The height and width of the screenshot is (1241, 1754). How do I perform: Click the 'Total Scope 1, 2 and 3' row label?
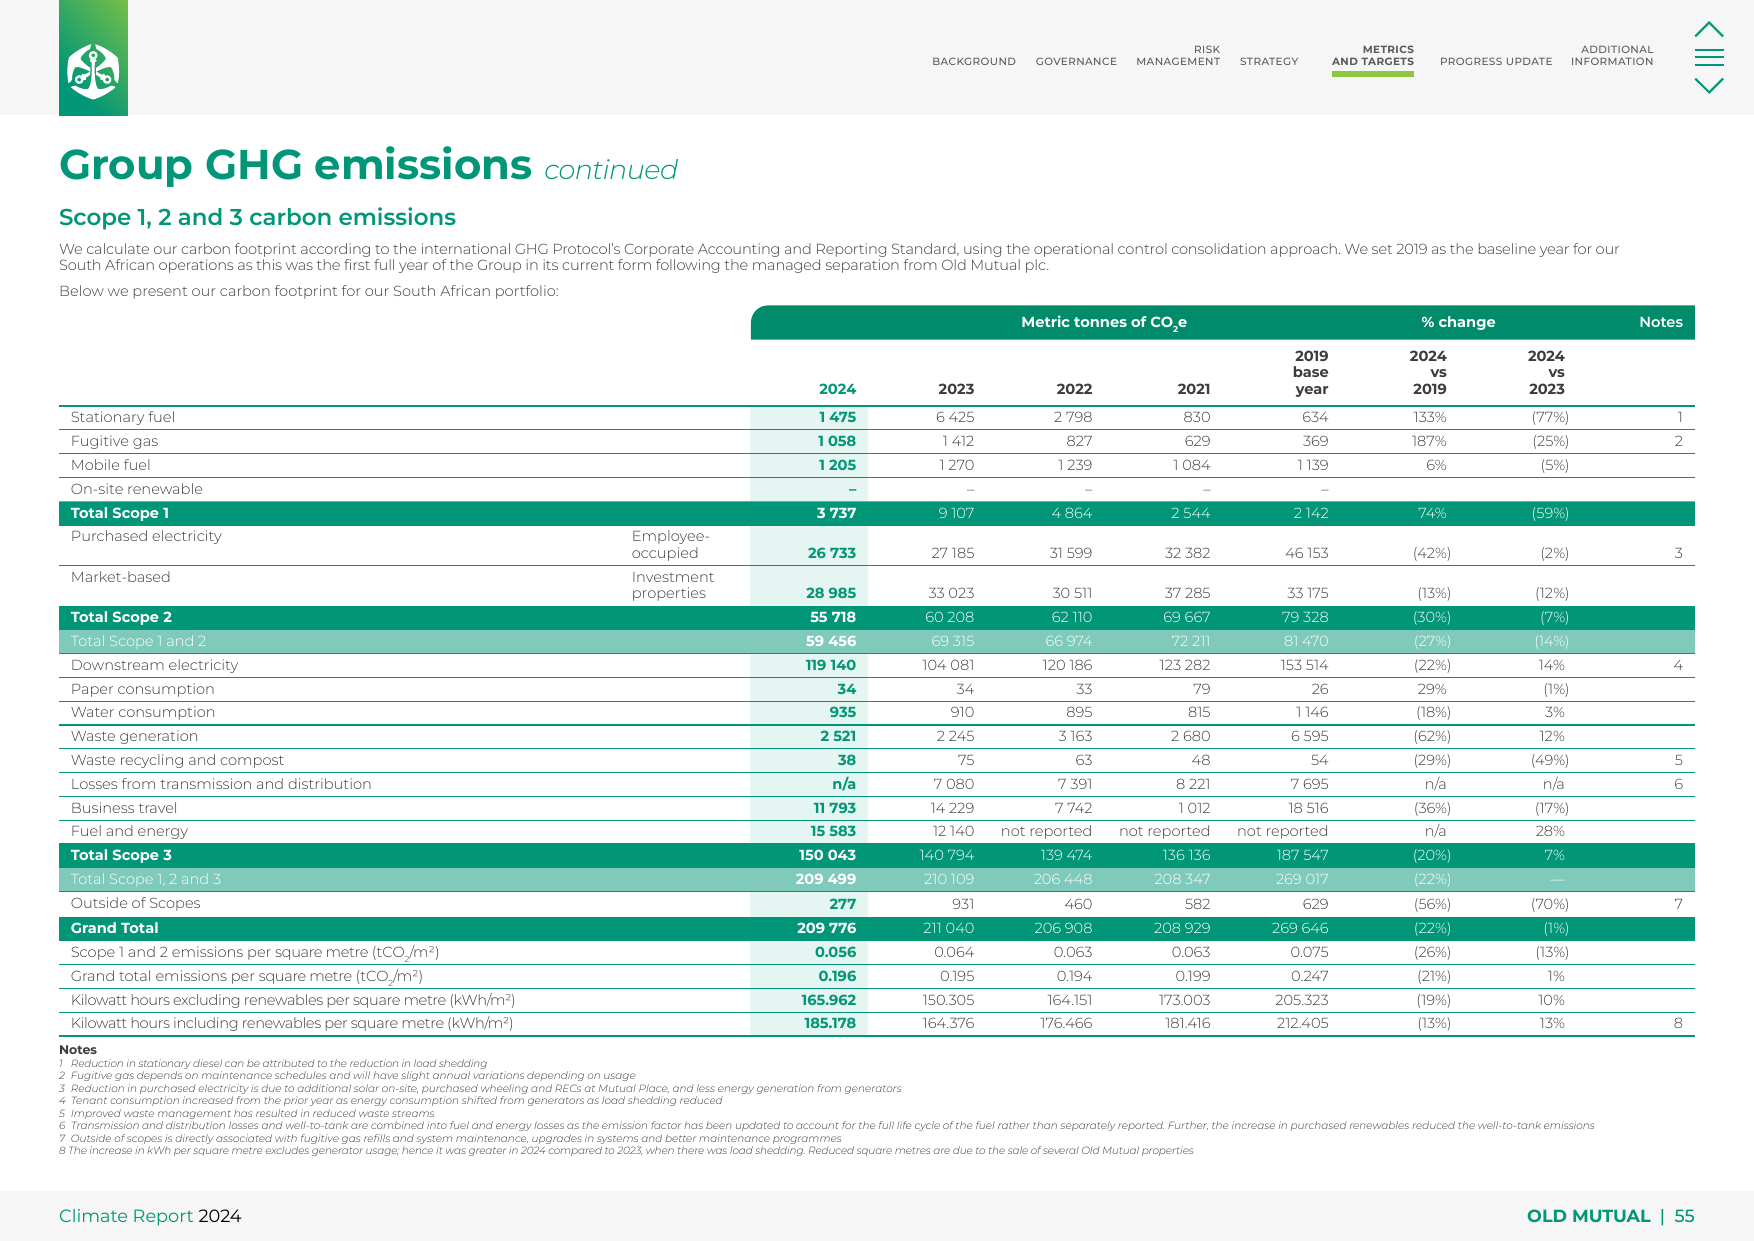tap(146, 879)
